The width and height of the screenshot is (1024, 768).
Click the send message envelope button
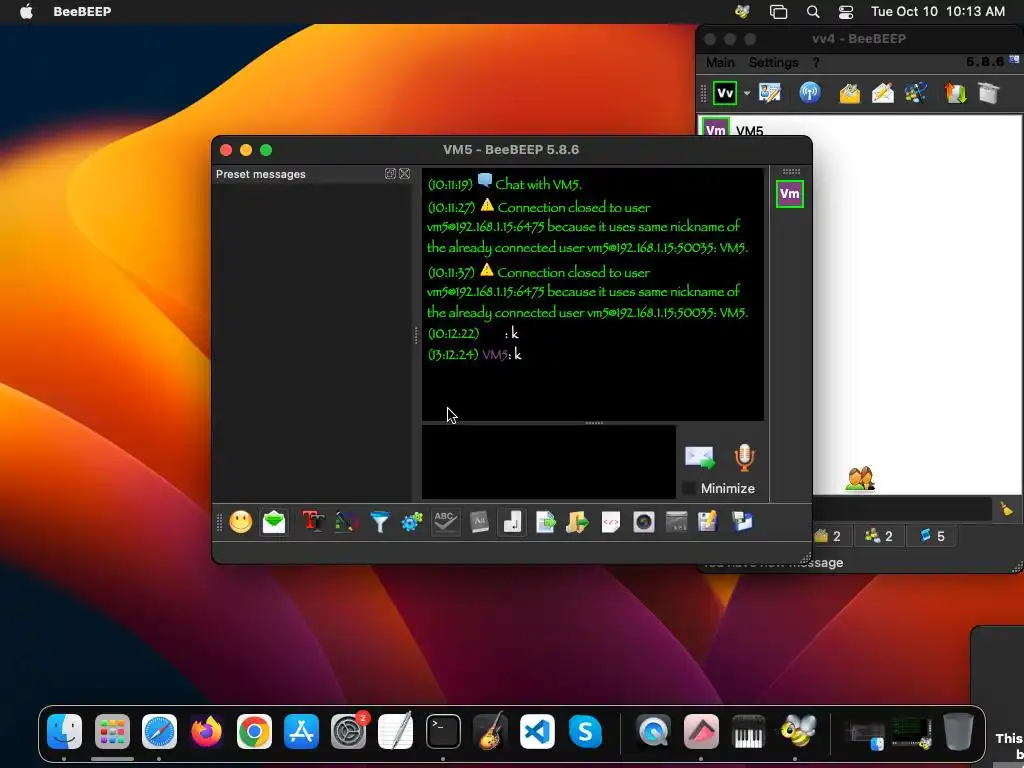(699, 457)
